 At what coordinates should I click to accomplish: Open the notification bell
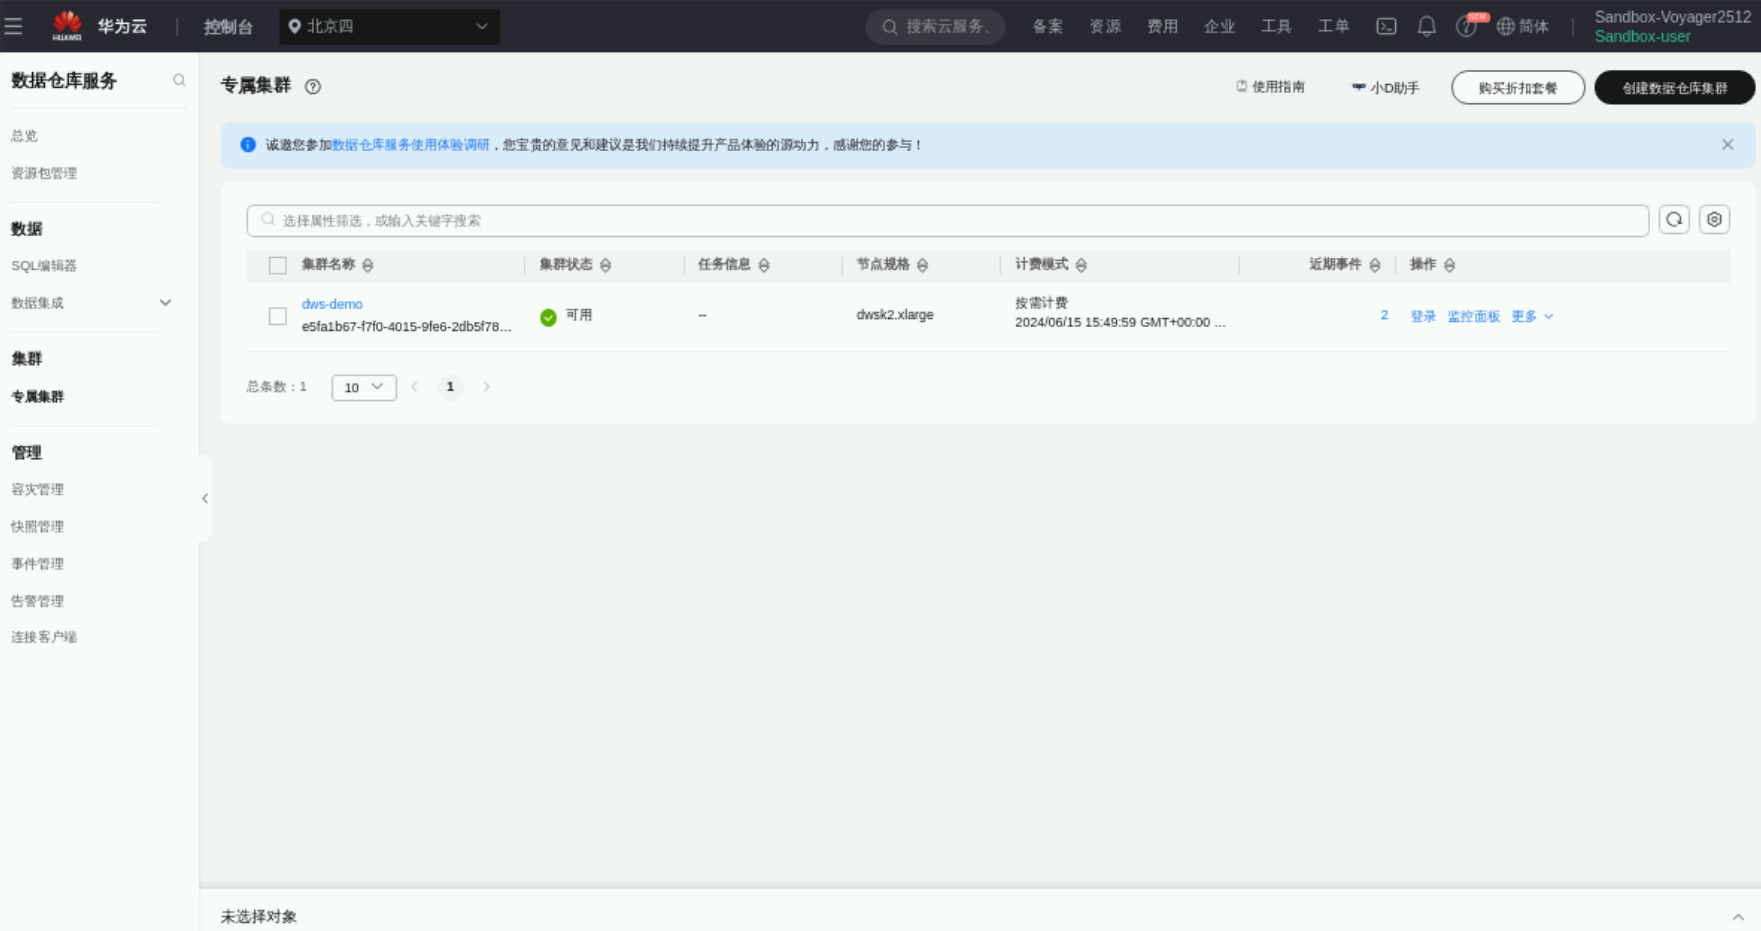tap(1427, 27)
